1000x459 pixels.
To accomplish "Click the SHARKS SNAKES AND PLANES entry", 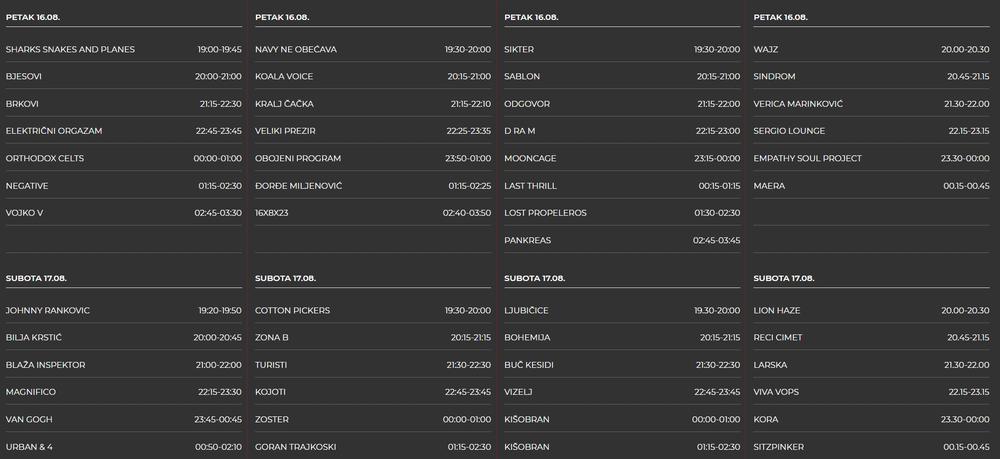I will 70,49.
